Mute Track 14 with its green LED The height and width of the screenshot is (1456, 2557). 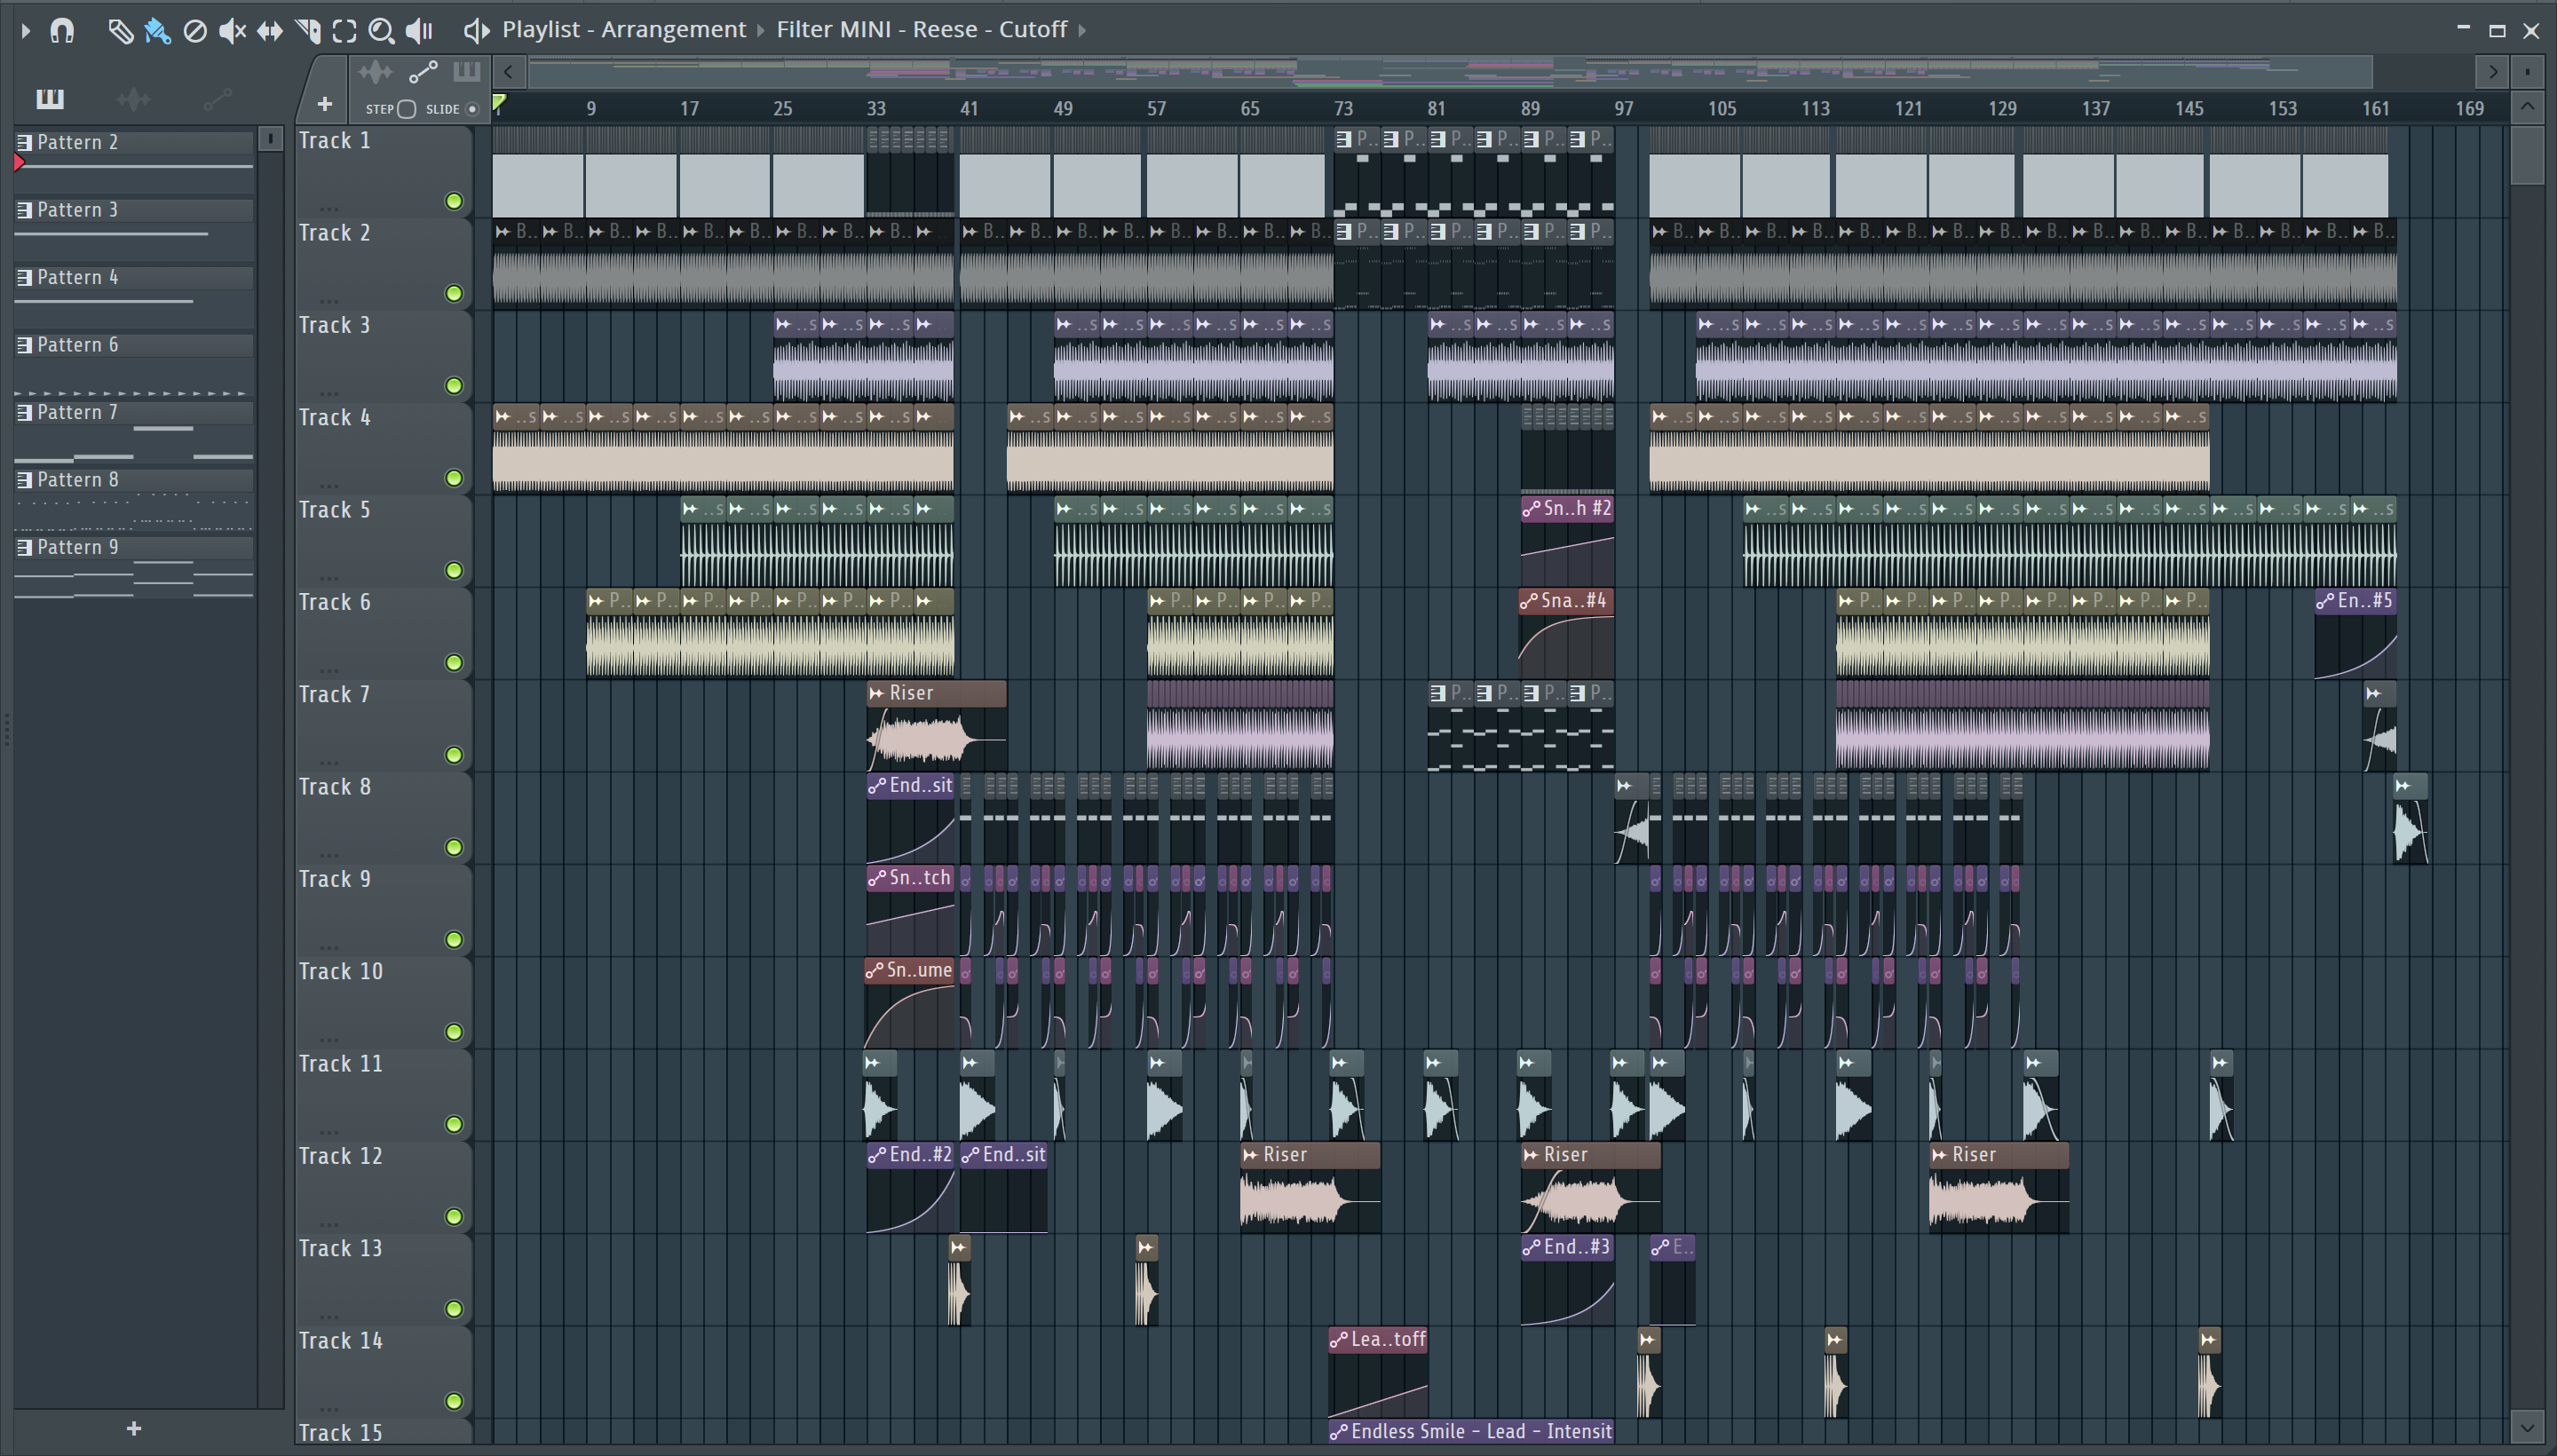[454, 1402]
